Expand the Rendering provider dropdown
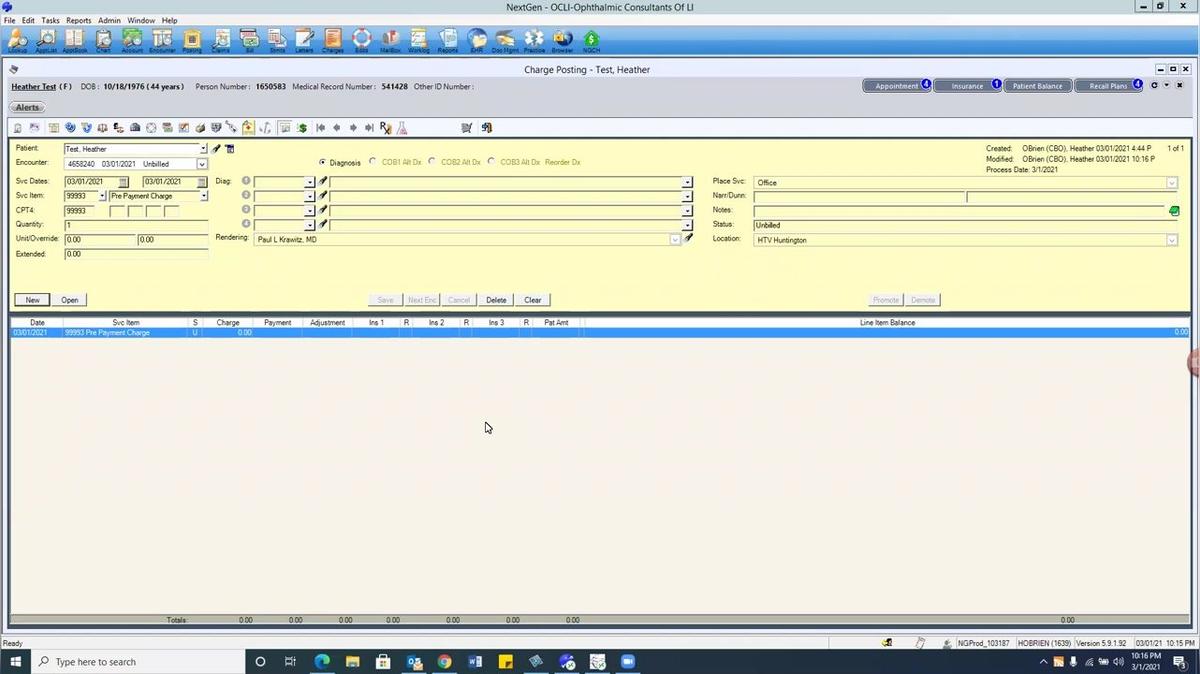The height and width of the screenshot is (674, 1200). click(x=674, y=239)
